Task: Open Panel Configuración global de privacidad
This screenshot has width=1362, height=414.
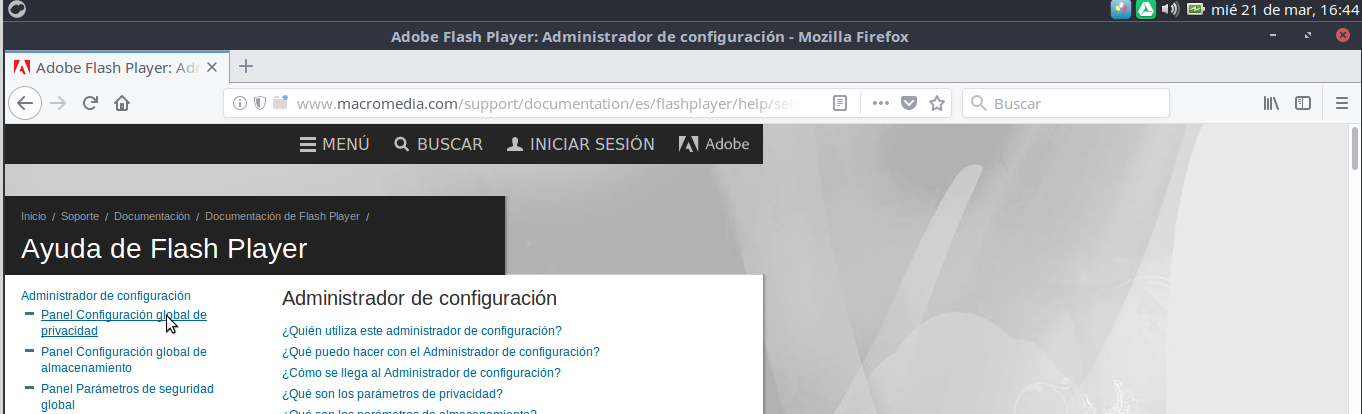Action: 124,322
